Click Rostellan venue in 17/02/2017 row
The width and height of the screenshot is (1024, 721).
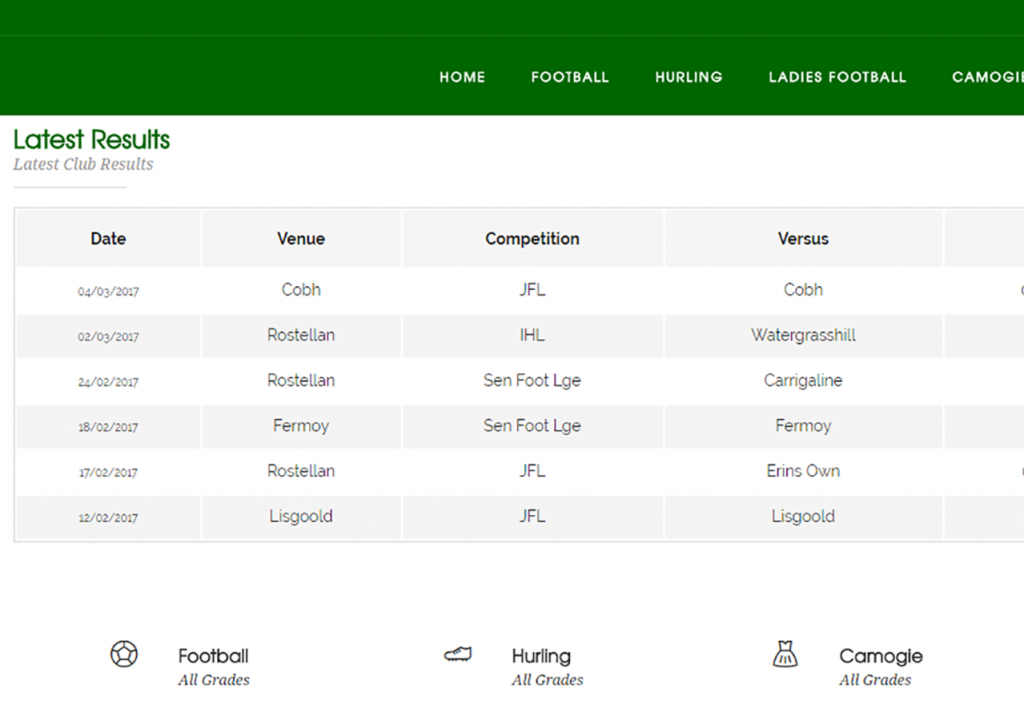point(301,471)
